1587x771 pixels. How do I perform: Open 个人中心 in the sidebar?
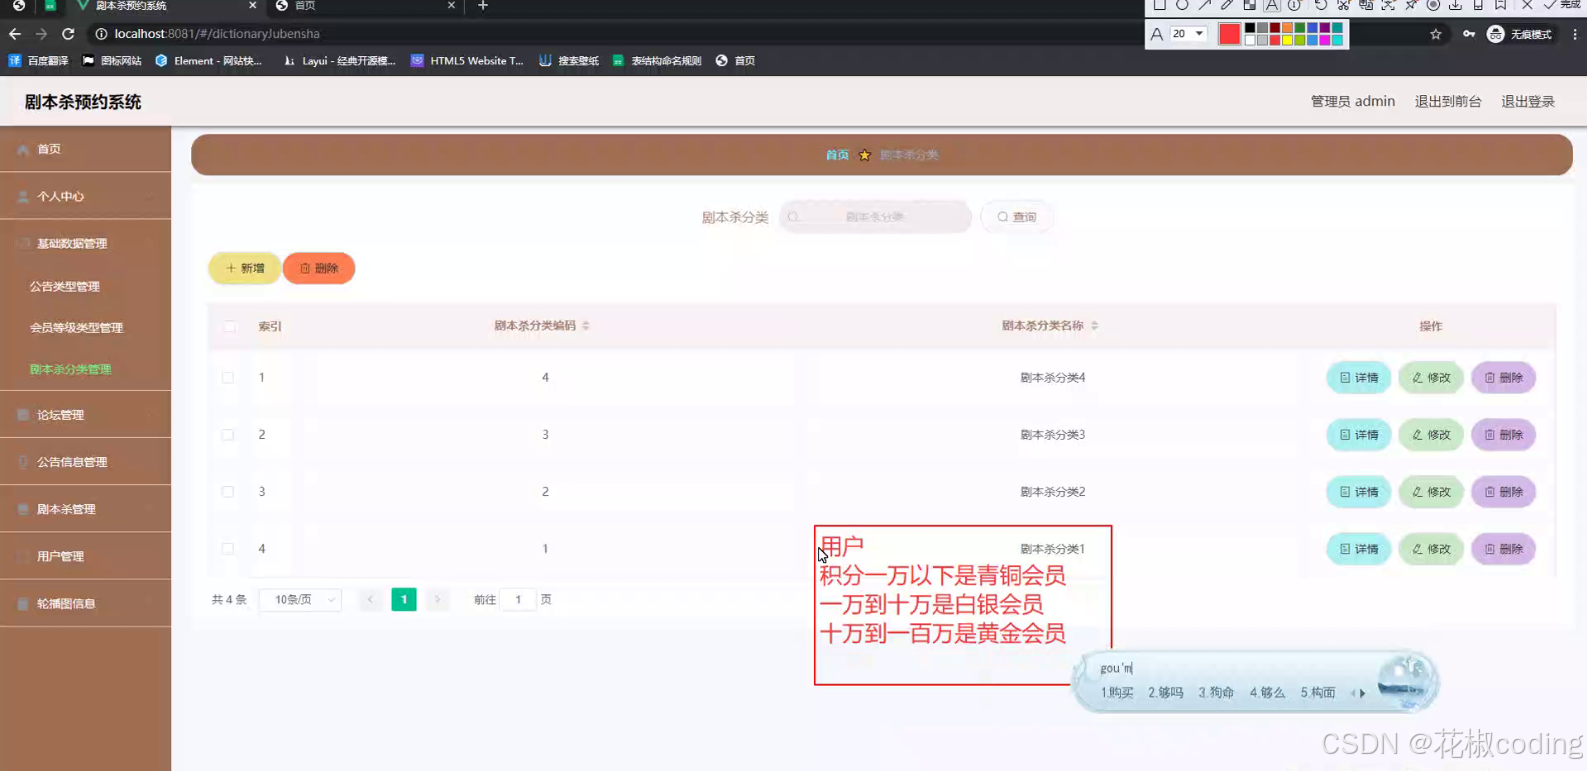coord(85,197)
